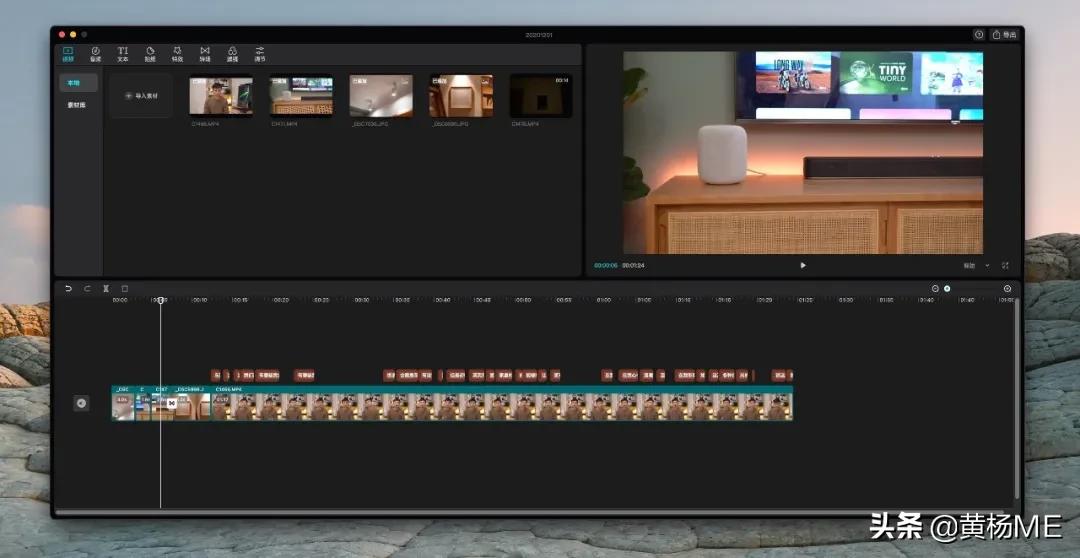The width and height of the screenshot is (1080, 558).
Task: Select the first subtitle clip on text track
Action: tap(216, 375)
